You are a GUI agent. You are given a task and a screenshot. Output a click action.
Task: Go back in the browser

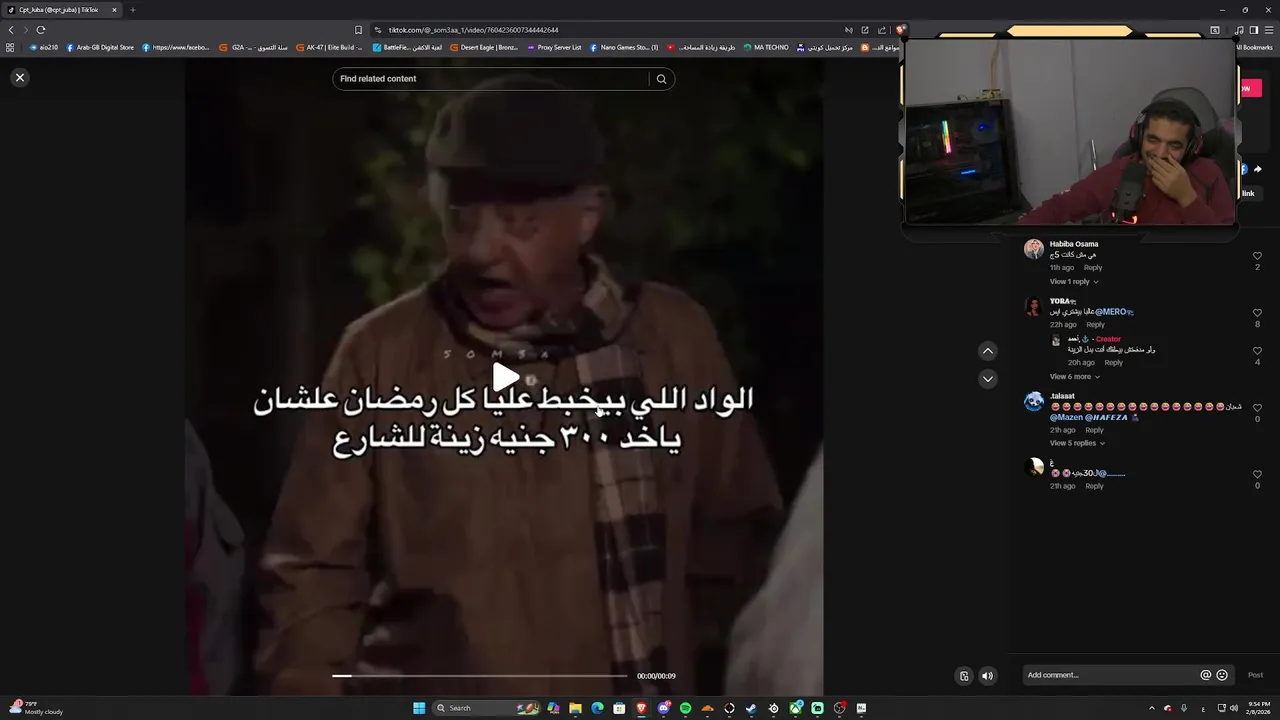pos(11,30)
